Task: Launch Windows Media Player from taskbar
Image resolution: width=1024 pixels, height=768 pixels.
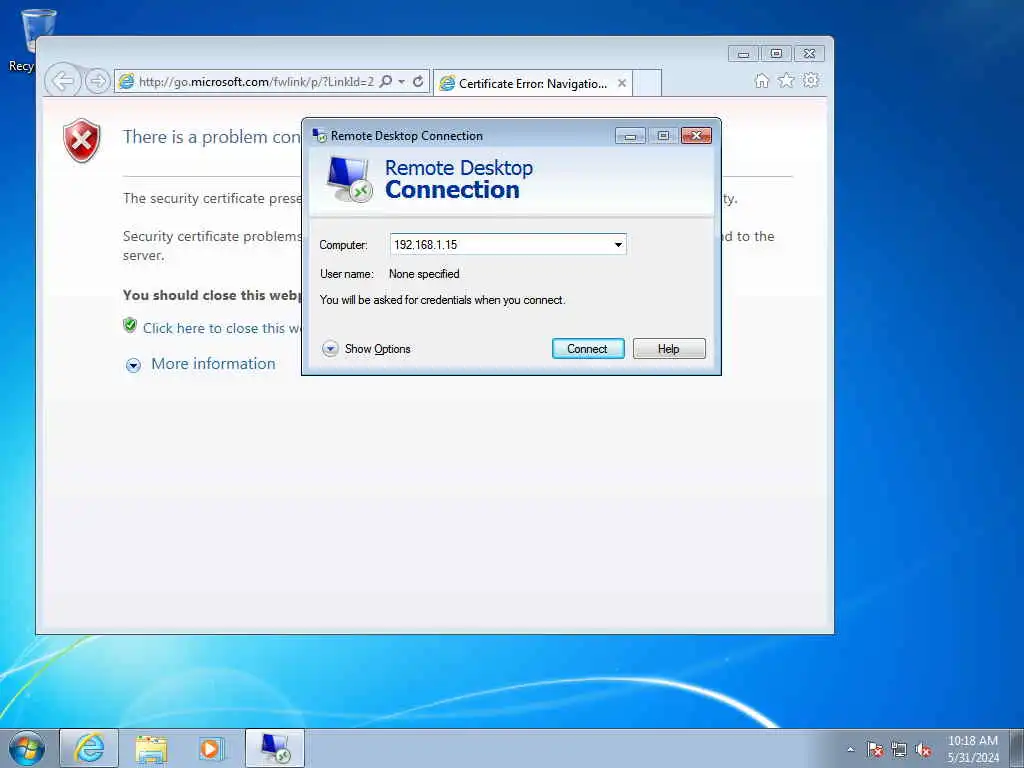Action: [212, 749]
